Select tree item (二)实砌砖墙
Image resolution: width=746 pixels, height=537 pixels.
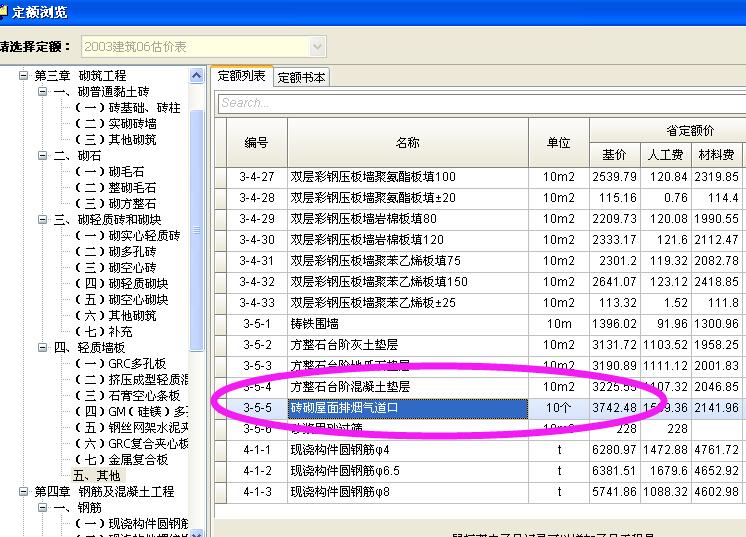[x=116, y=124]
